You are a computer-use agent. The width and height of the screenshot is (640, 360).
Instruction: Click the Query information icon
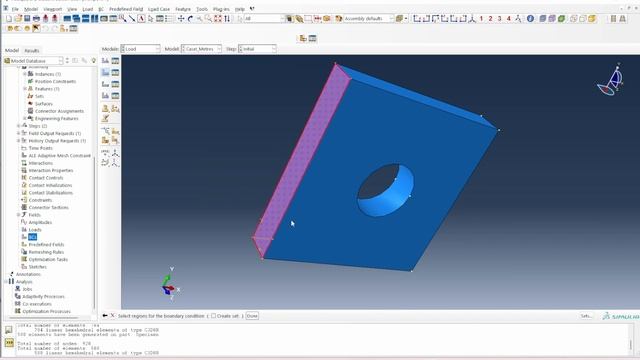pyautogui.click(x=530, y=18)
